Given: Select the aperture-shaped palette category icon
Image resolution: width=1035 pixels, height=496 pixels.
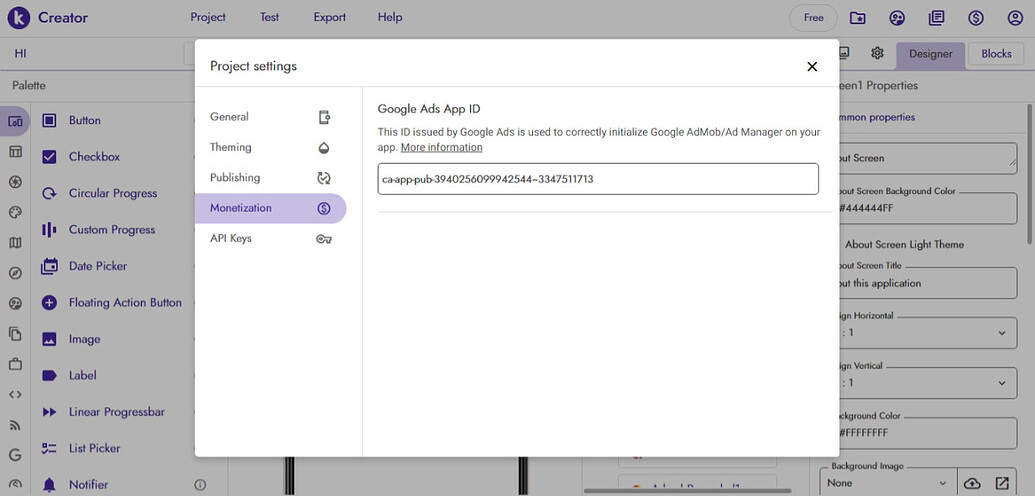Looking at the screenshot, I should (x=15, y=182).
